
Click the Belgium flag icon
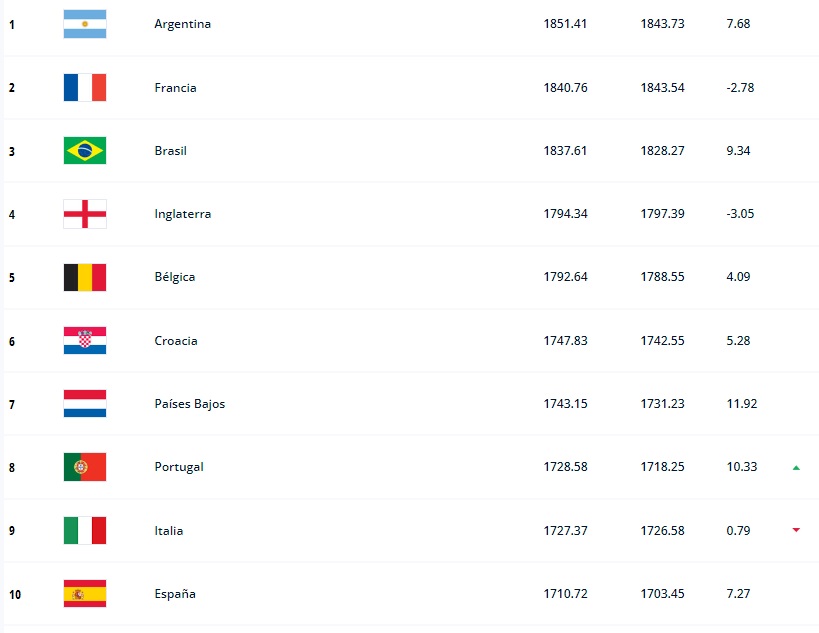(85, 277)
